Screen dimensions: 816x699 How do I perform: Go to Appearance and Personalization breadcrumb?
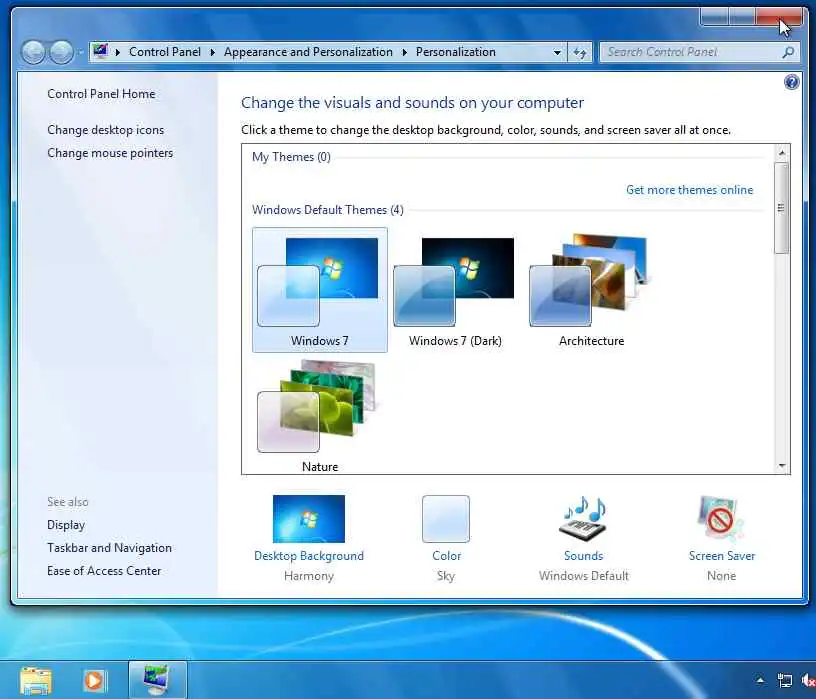point(308,52)
